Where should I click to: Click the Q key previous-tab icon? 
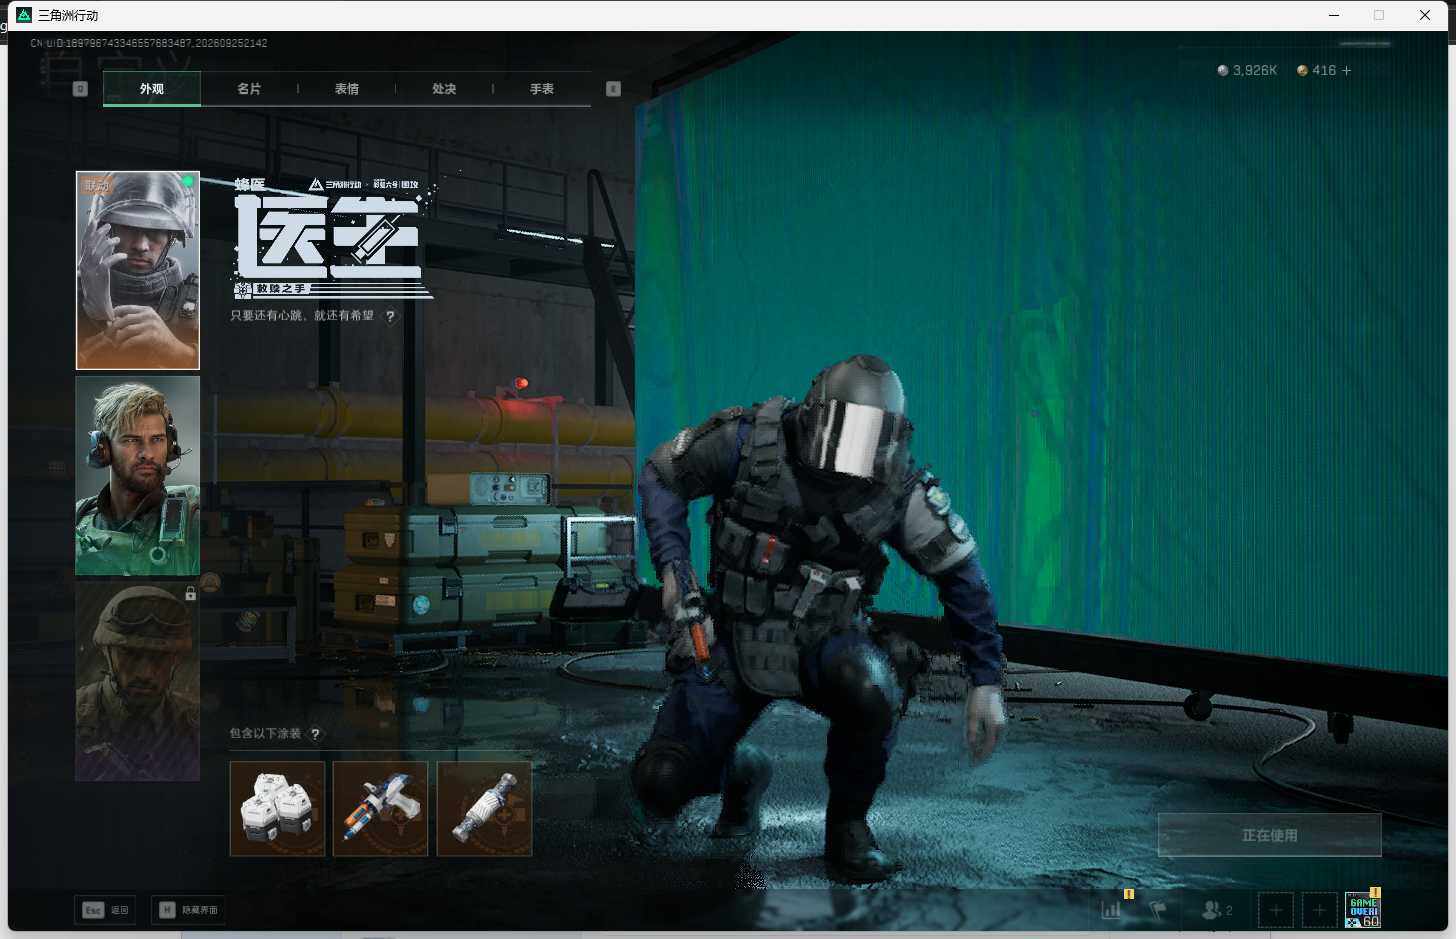pos(81,89)
